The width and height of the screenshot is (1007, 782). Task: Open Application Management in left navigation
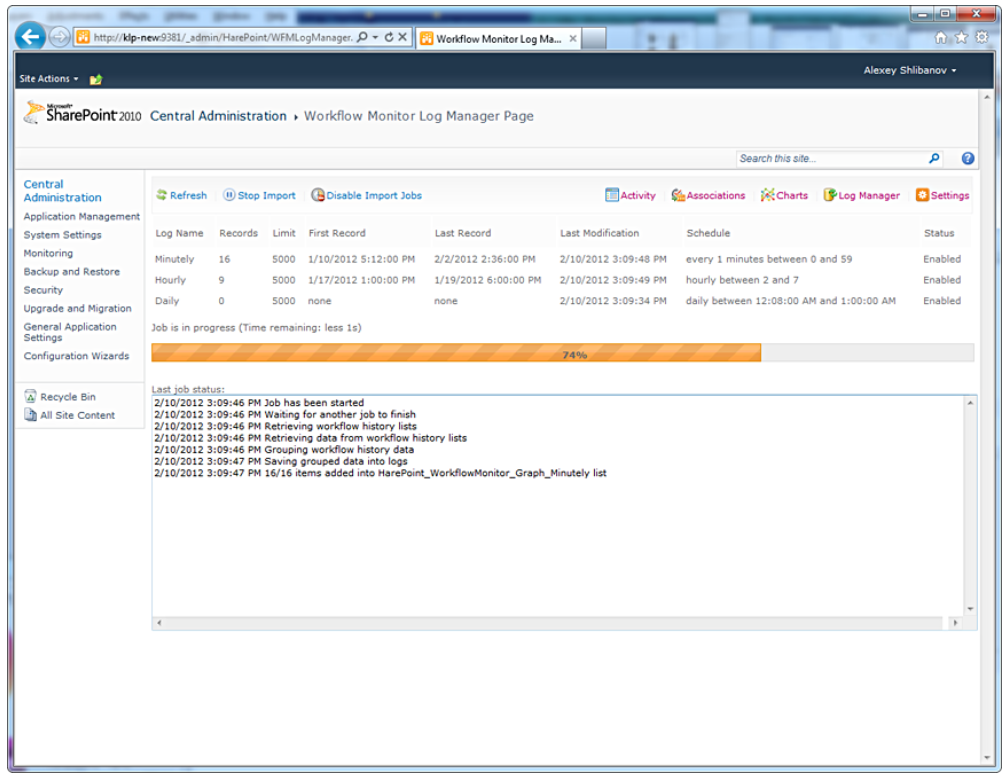point(82,217)
